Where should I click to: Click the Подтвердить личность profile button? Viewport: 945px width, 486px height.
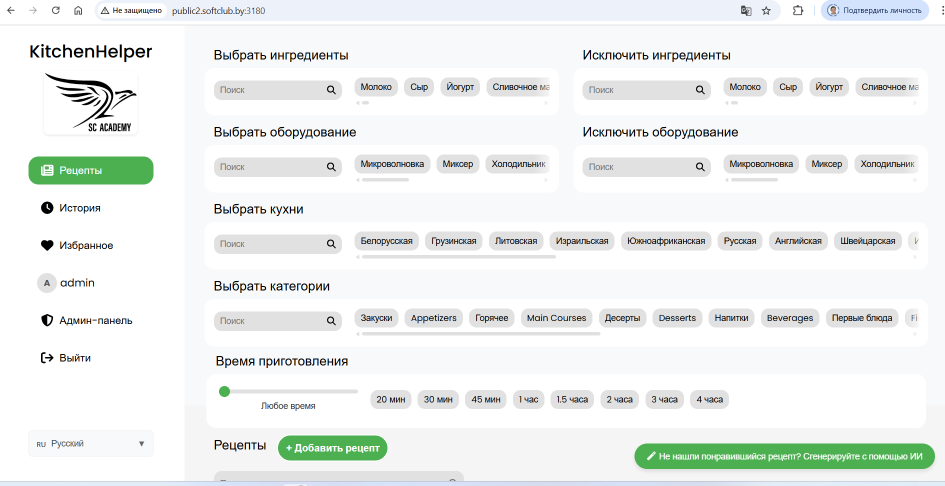[875, 10]
